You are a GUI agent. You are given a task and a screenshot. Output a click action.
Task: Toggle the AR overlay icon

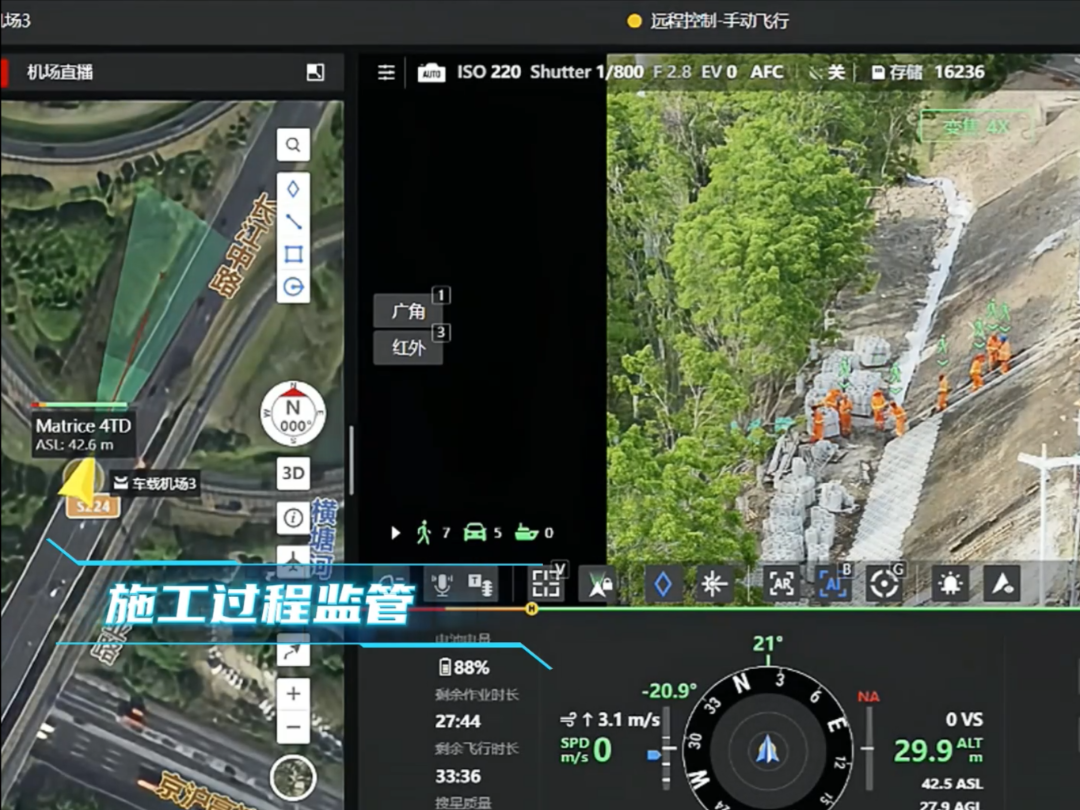[781, 585]
